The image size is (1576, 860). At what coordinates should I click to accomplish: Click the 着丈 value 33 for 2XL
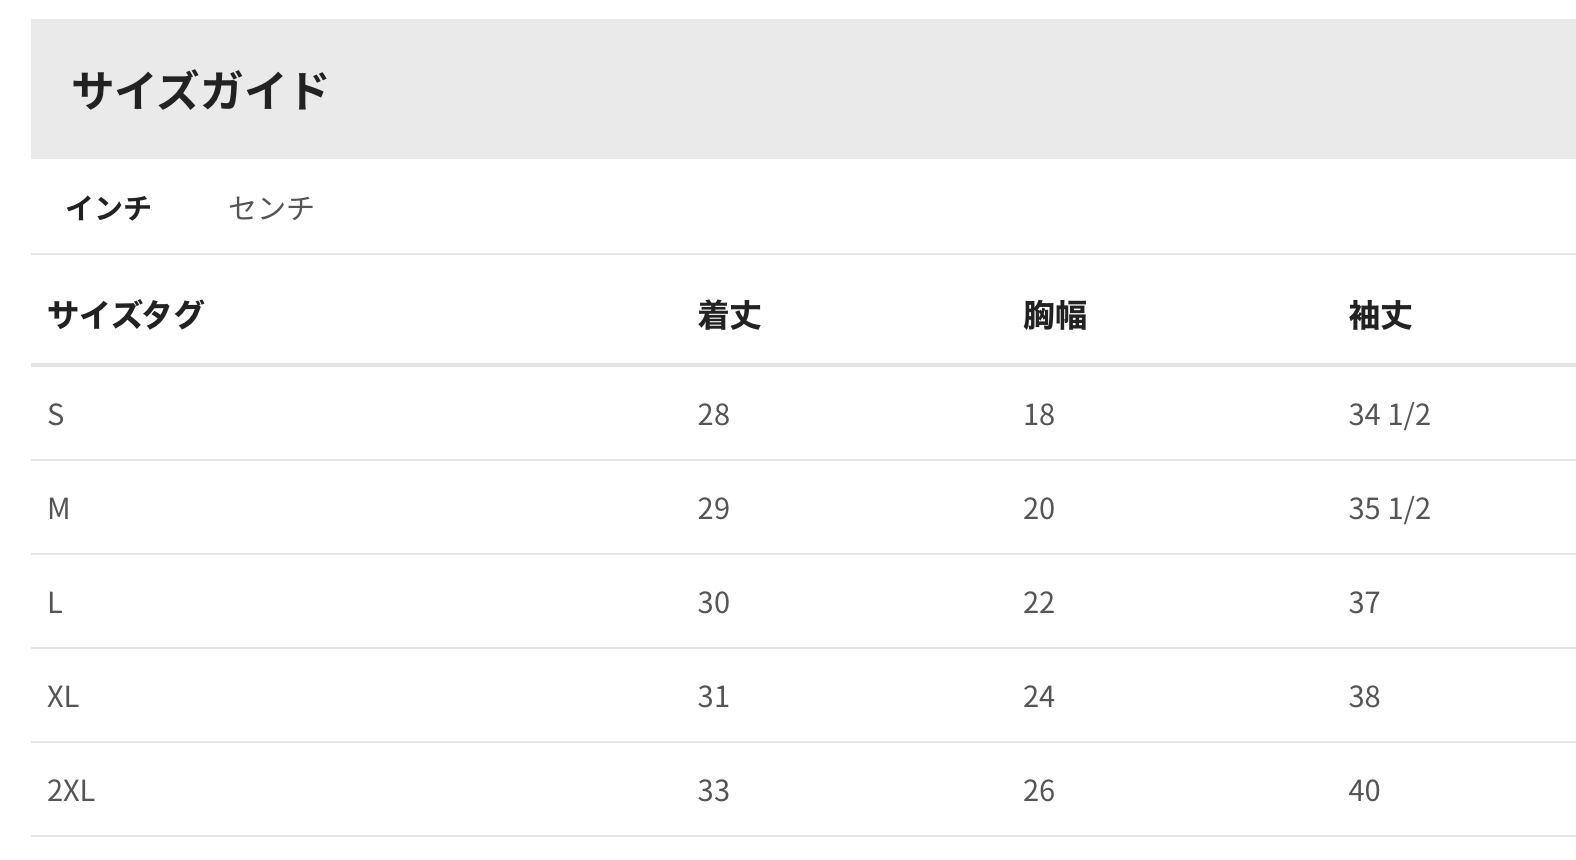713,790
